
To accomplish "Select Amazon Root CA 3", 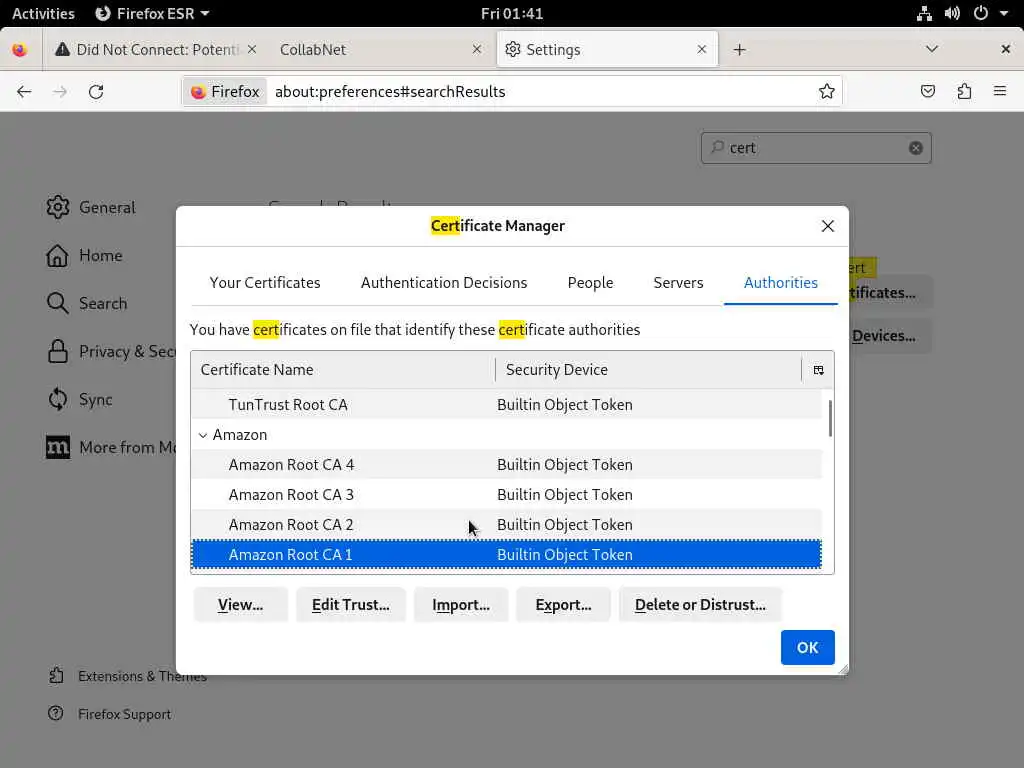I will [x=506, y=494].
